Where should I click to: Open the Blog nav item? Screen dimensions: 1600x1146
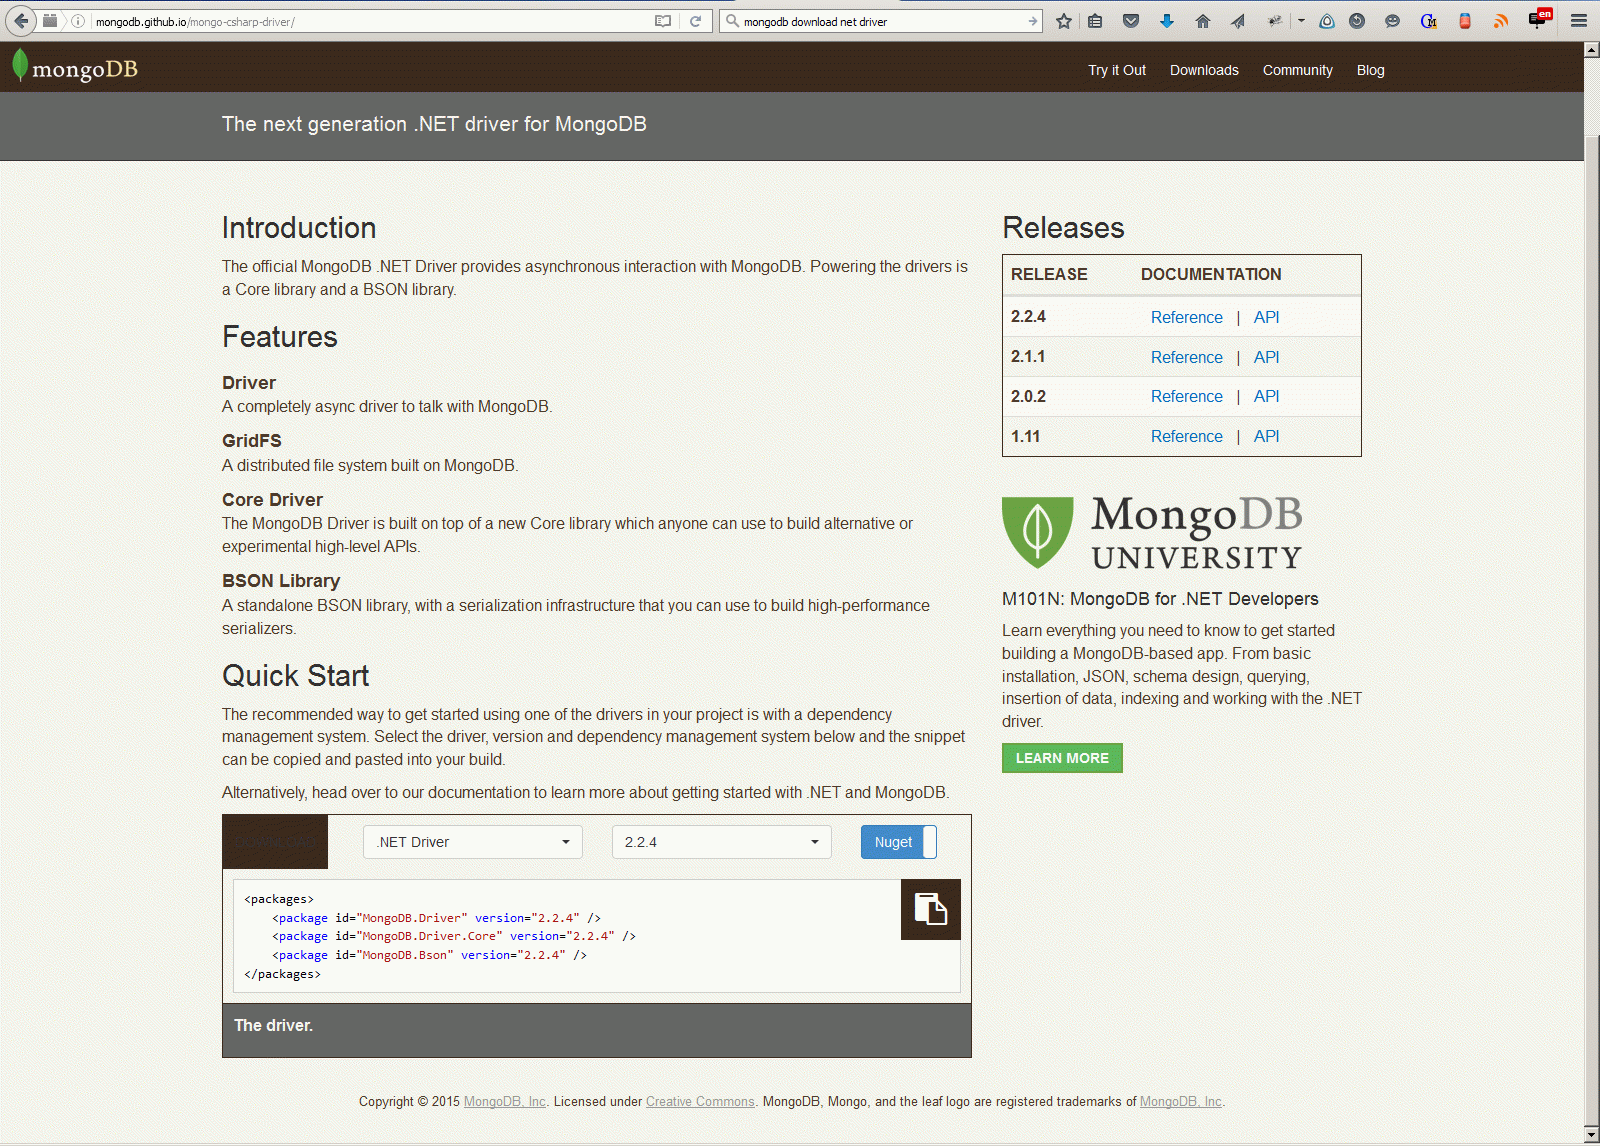point(1370,70)
